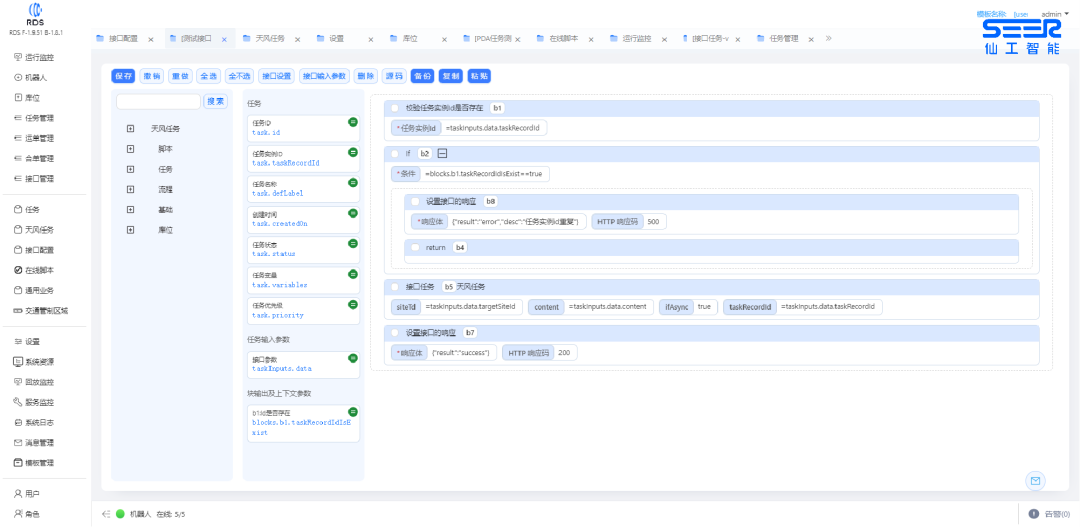Collapse the if b2 block

click(x=442, y=153)
